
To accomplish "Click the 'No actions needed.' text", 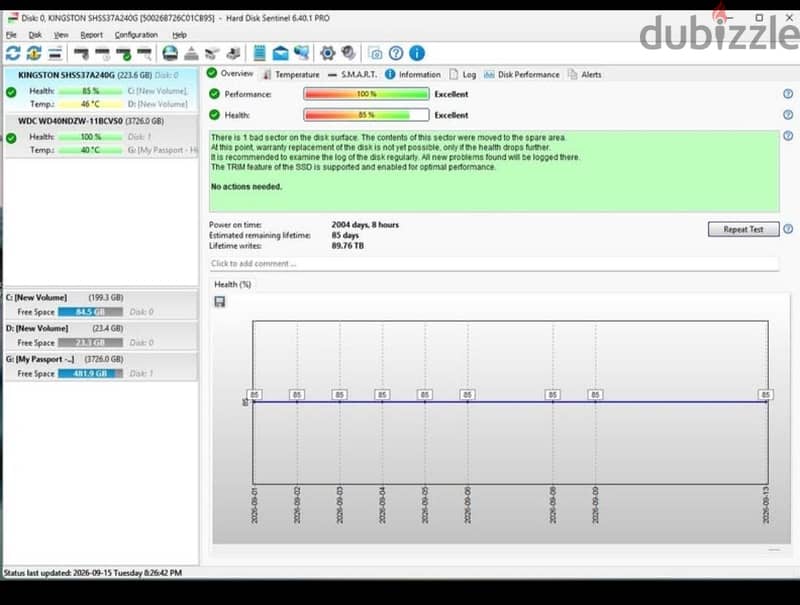I will point(246,187).
